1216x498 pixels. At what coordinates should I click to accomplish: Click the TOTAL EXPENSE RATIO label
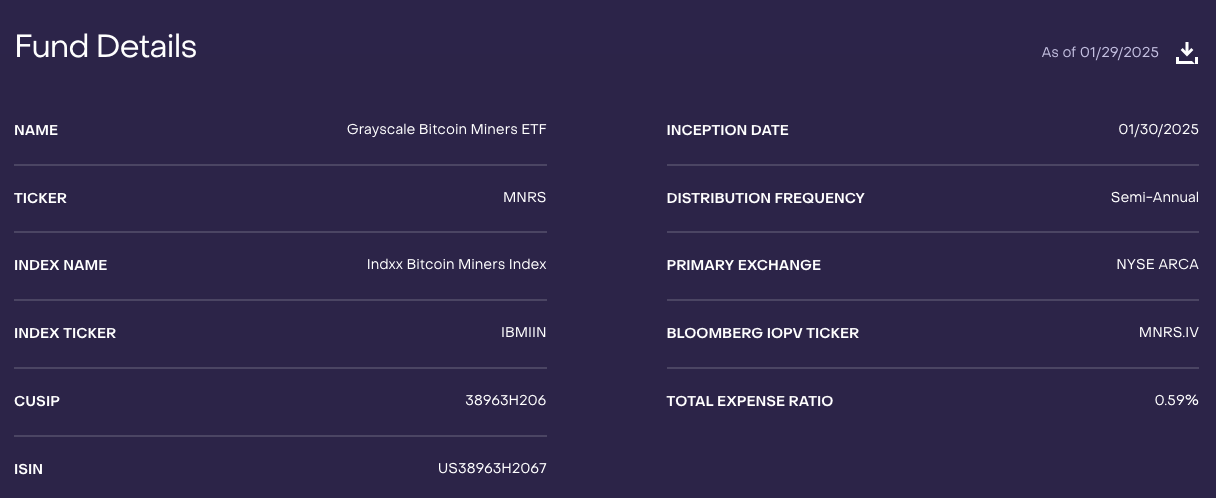[749, 401]
